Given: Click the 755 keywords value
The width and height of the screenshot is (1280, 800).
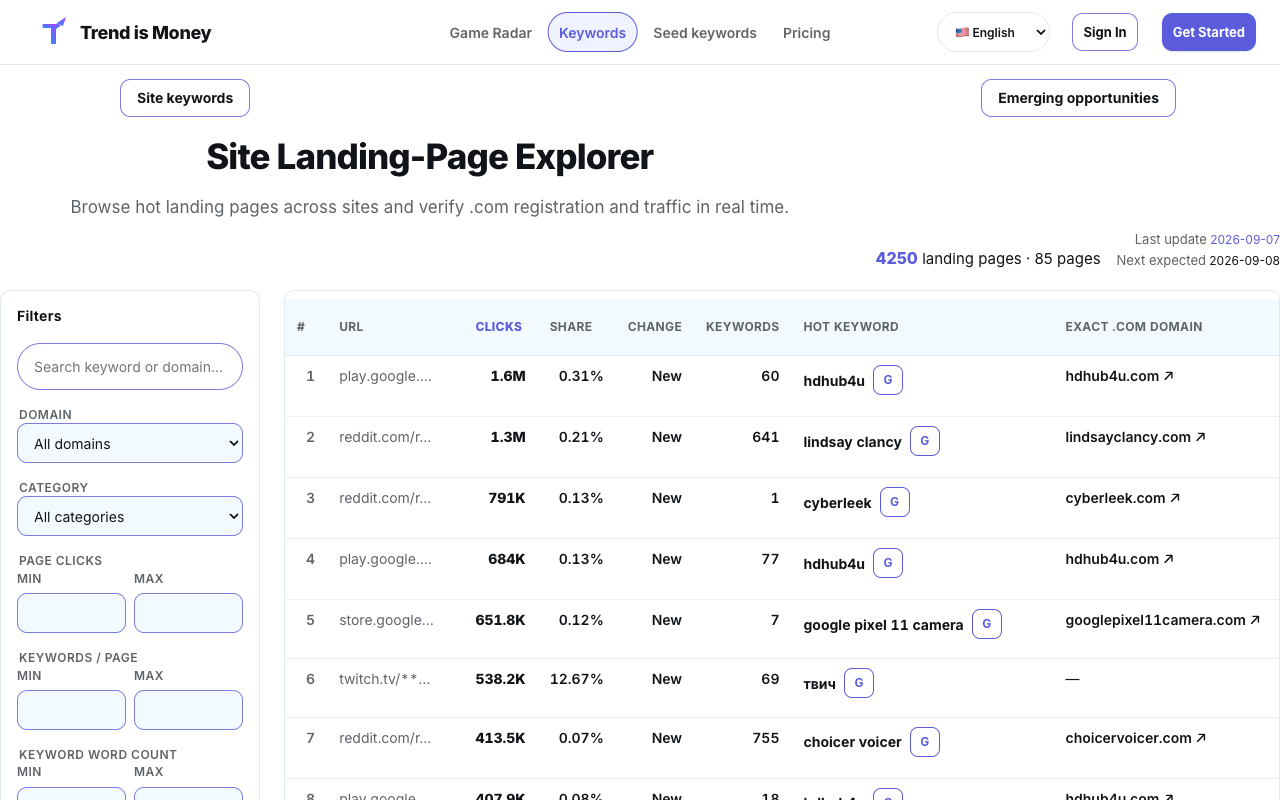Looking at the screenshot, I should pyautogui.click(x=766, y=738).
